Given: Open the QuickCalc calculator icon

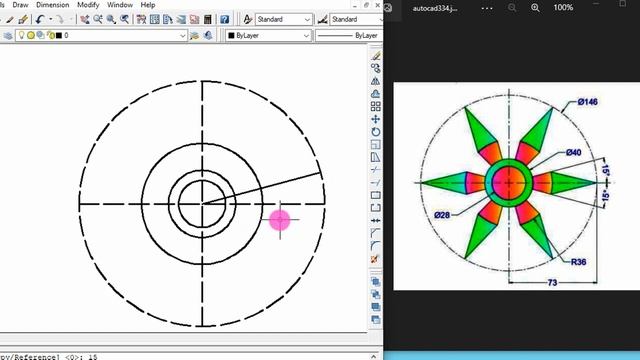Looking at the screenshot, I should coord(208,19).
